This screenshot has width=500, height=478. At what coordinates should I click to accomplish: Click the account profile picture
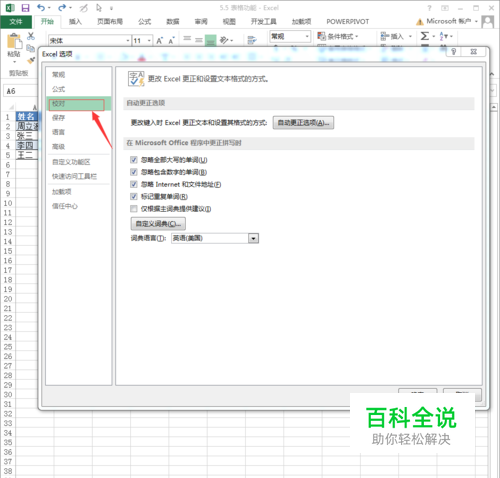point(488,22)
